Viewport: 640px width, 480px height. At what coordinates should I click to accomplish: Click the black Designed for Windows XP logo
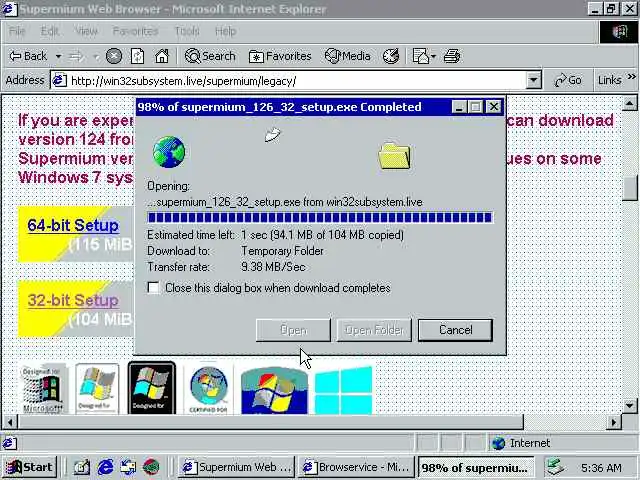(x=152, y=388)
